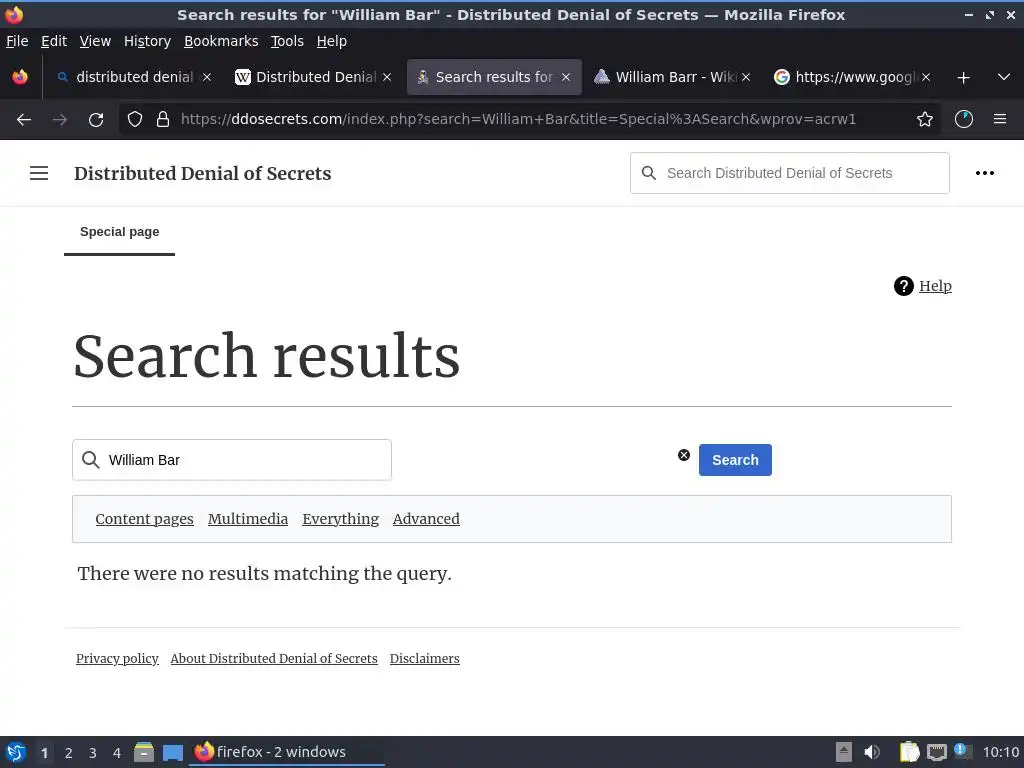Open the File menu
Viewport: 1024px width, 768px height.
(x=17, y=41)
